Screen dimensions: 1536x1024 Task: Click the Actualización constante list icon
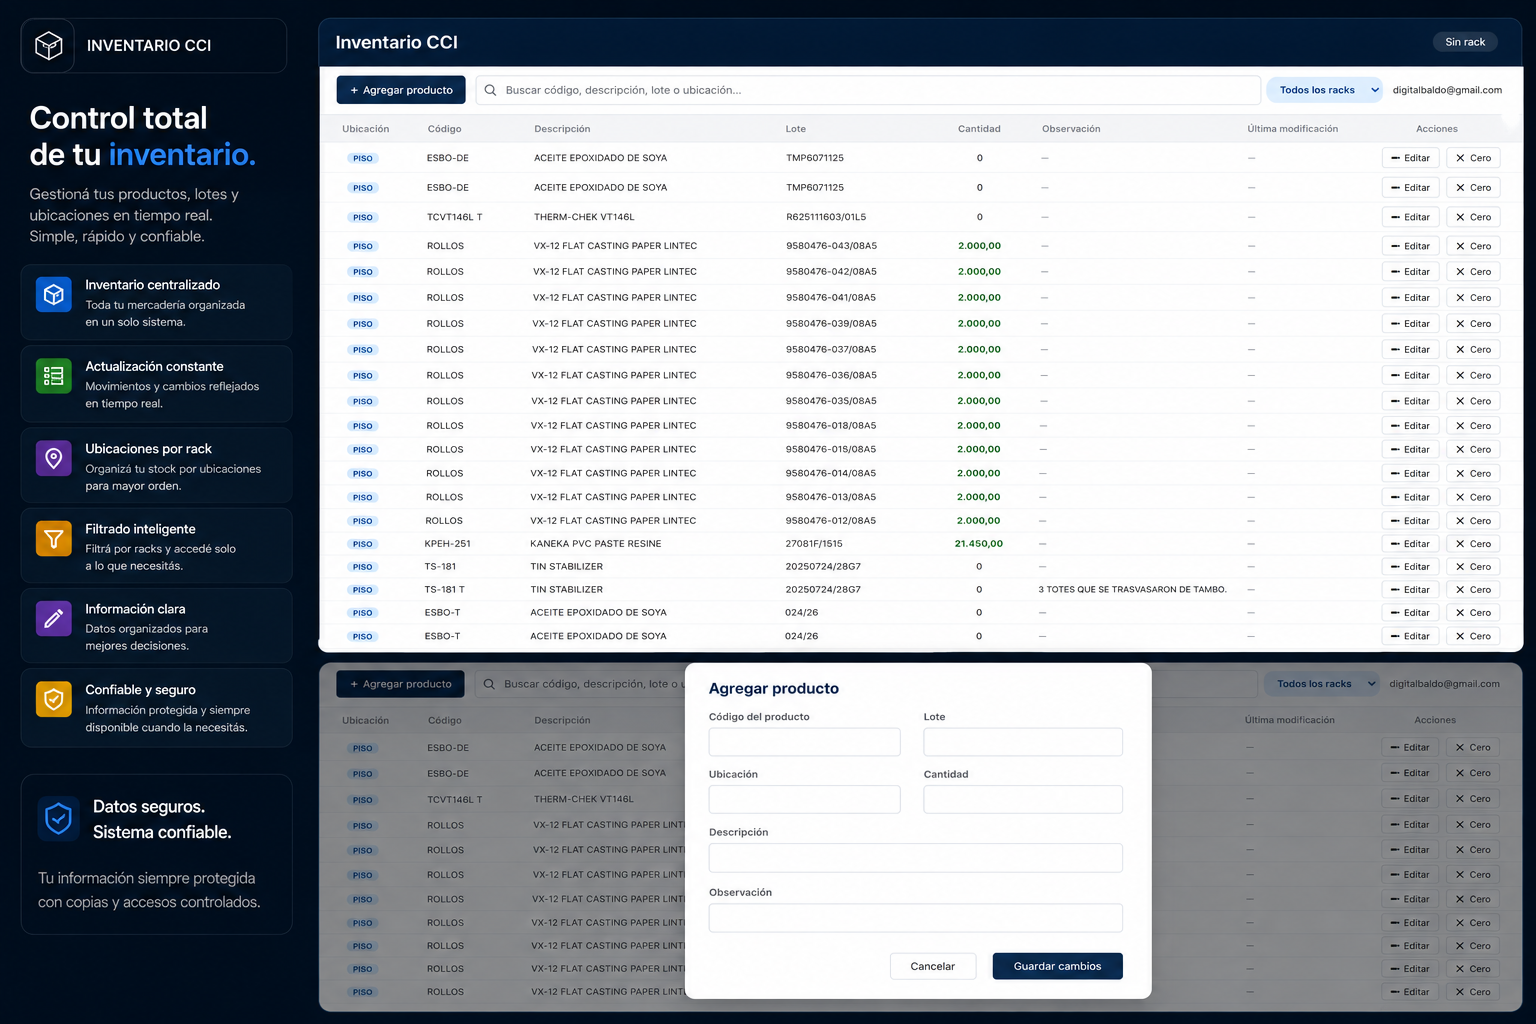(x=54, y=376)
